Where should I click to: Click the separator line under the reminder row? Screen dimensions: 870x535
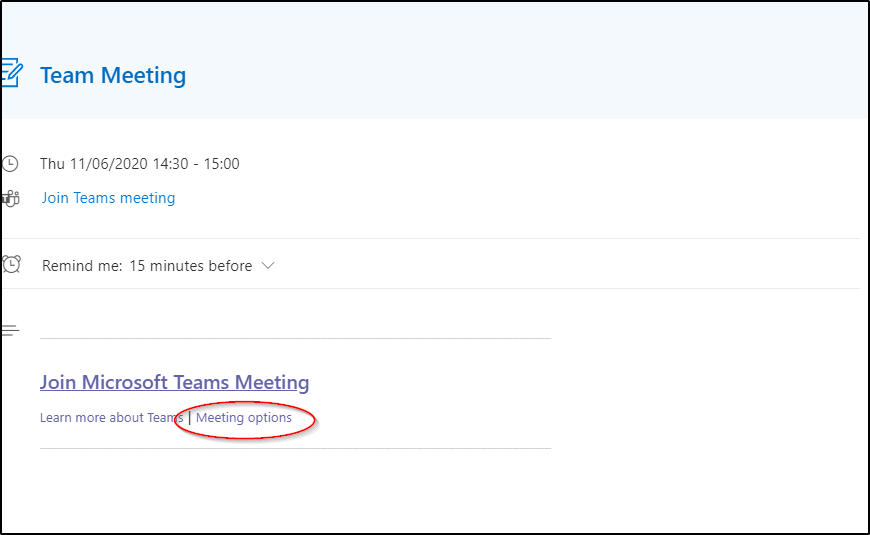[431, 289]
